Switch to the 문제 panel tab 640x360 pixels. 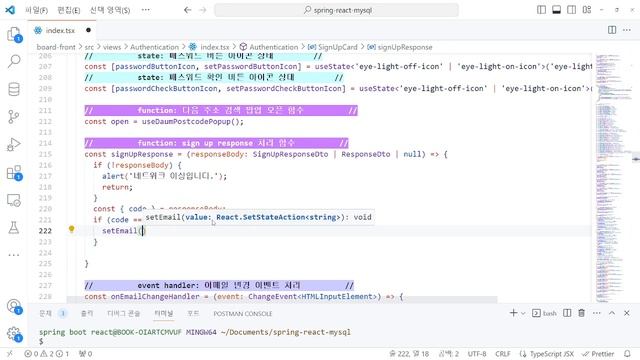point(45,313)
